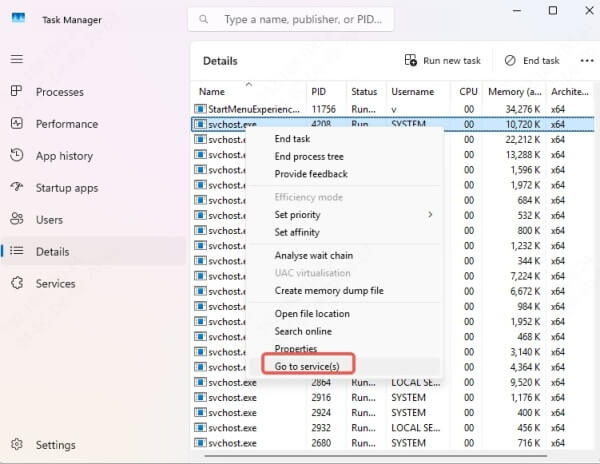
Task: Click the horizontal scrollbar at bottom
Action: (376, 456)
